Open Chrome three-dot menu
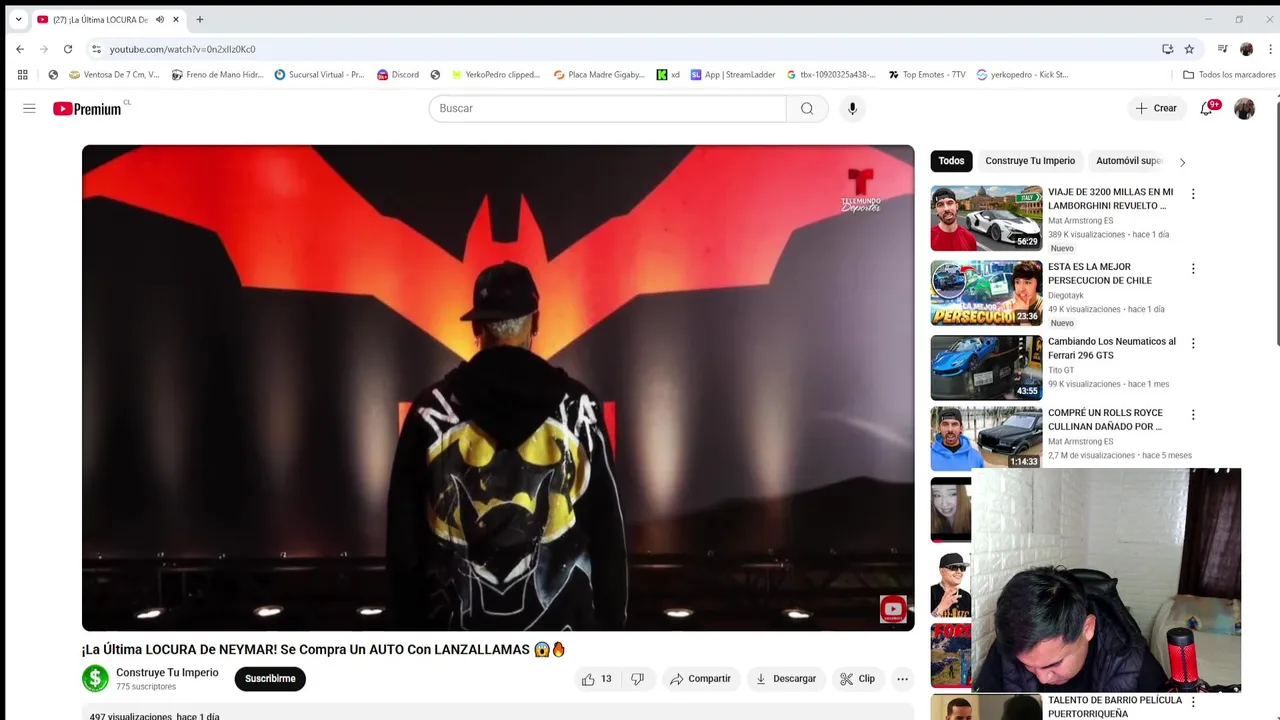The width and height of the screenshot is (1280, 720). click(1271, 49)
